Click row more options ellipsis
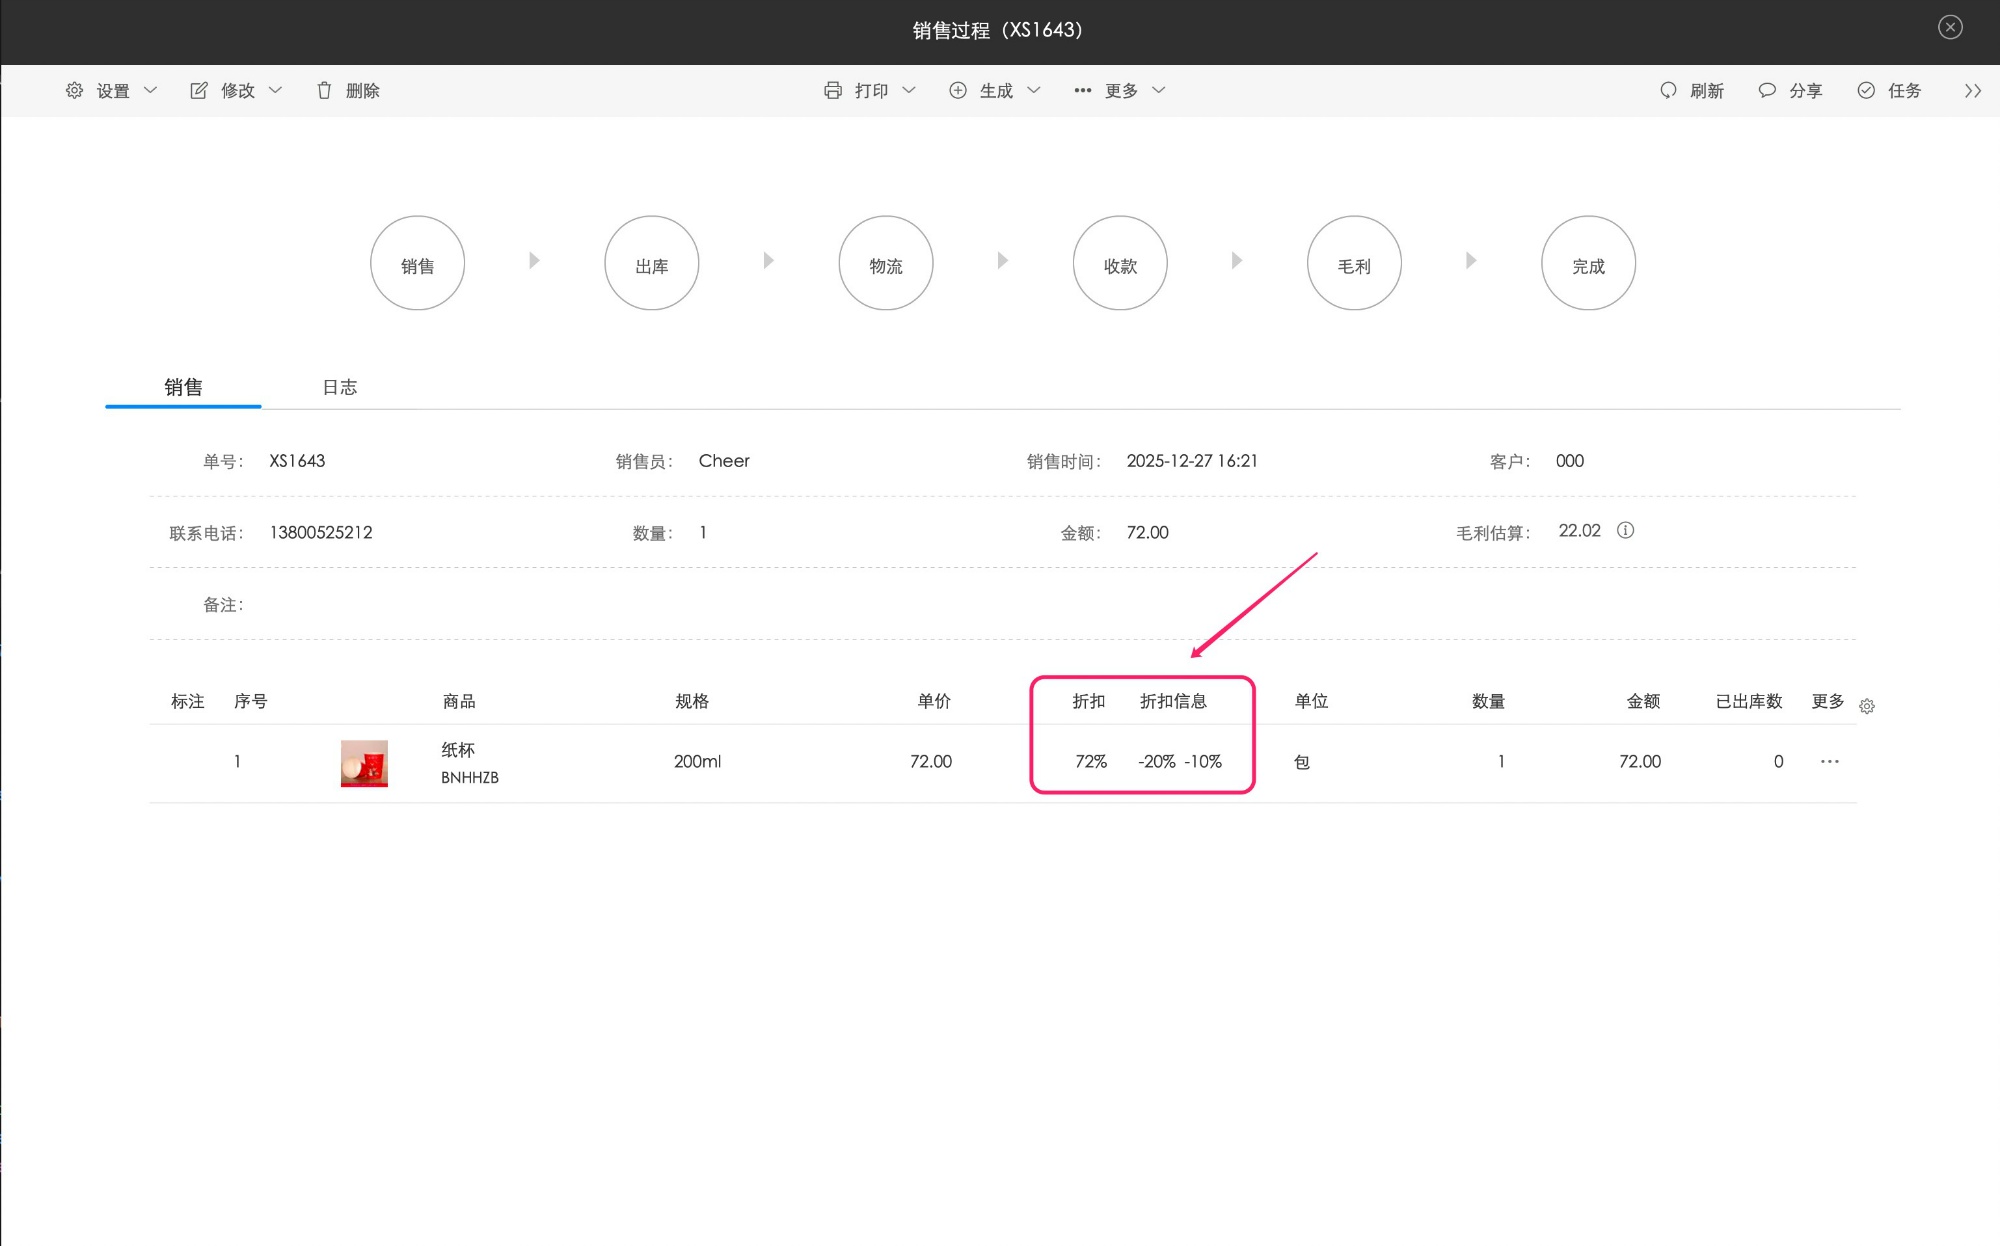 [x=1829, y=762]
